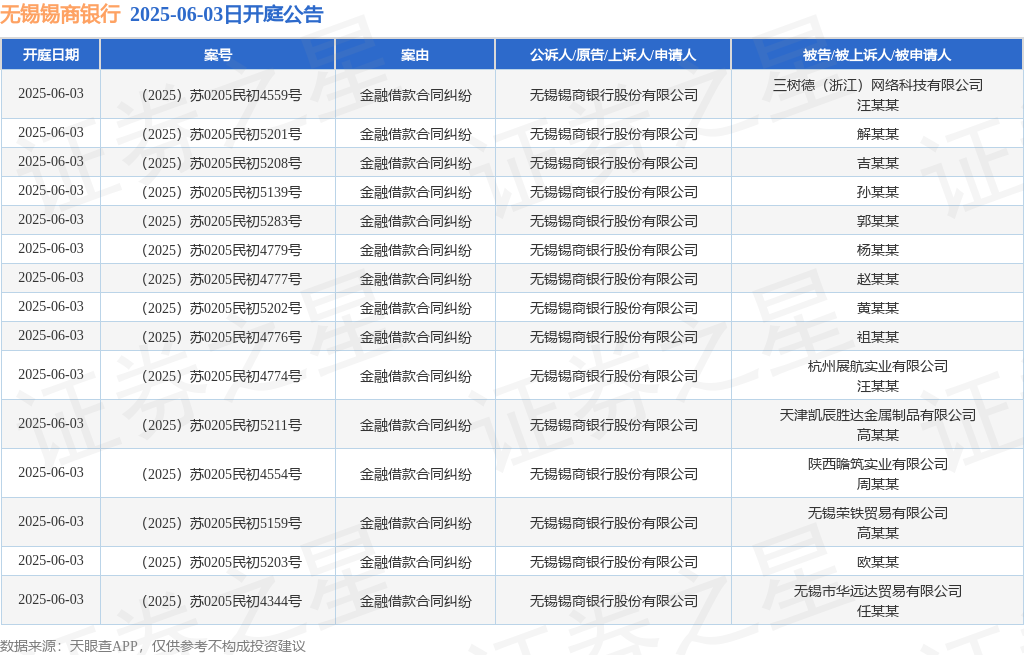The image size is (1024, 655).
Task: Click defendant 黄某某
Action: point(878,308)
